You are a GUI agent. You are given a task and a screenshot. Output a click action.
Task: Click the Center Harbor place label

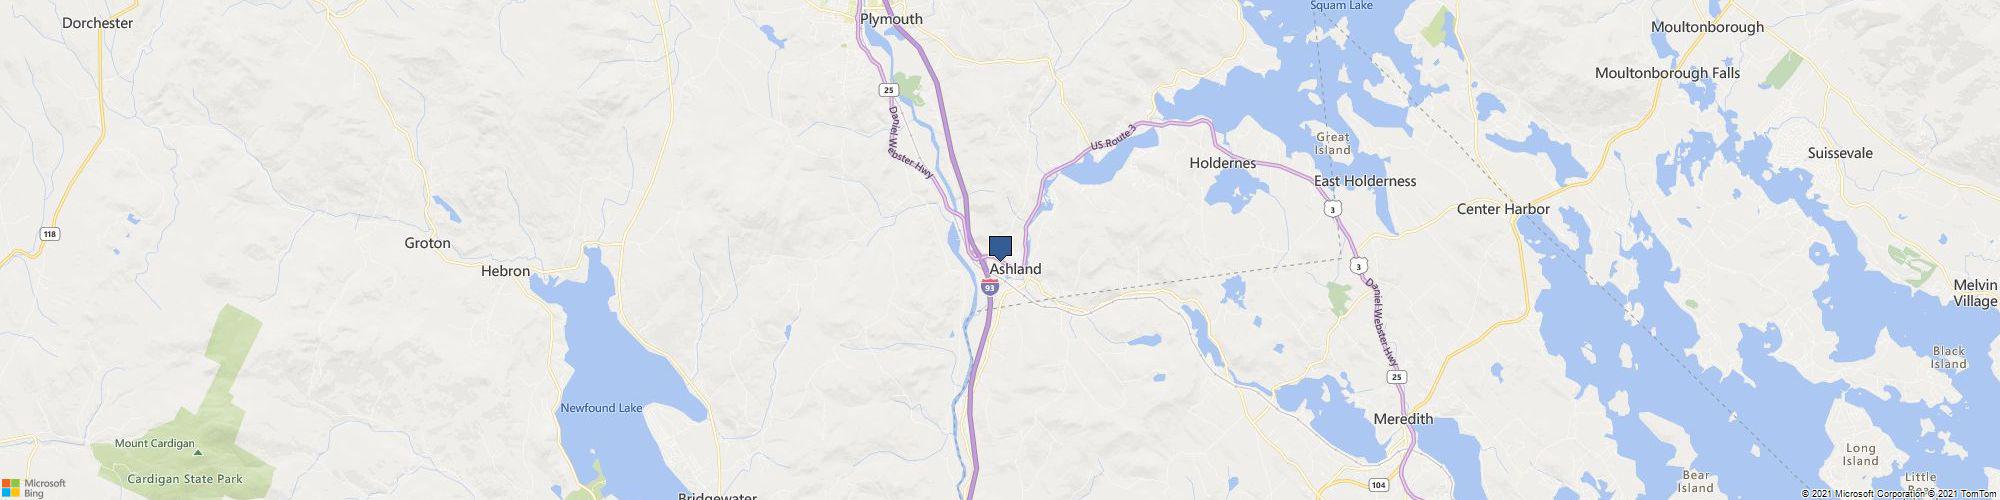(1503, 209)
